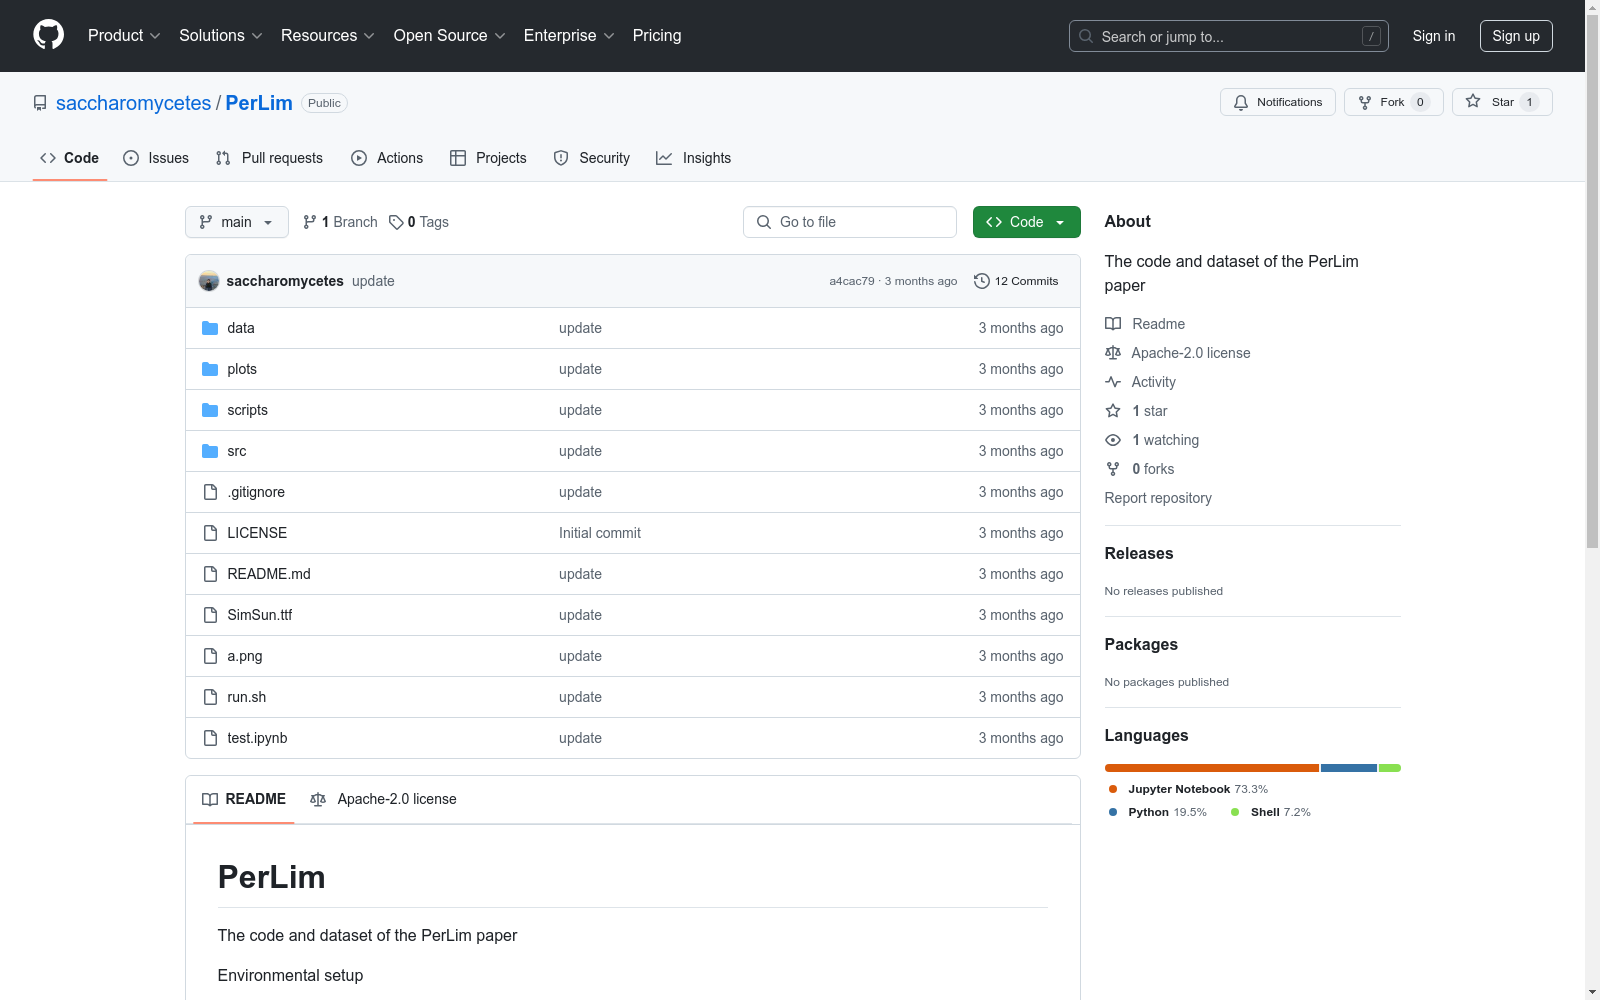Click the Notifications bell icon

click(1241, 102)
